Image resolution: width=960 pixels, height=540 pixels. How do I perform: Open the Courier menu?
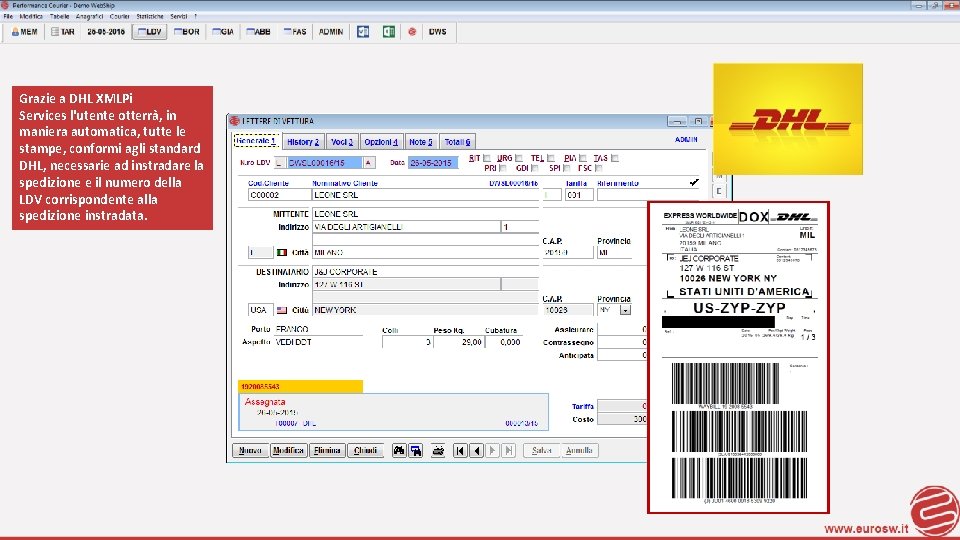pyautogui.click(x=119, y=17)
